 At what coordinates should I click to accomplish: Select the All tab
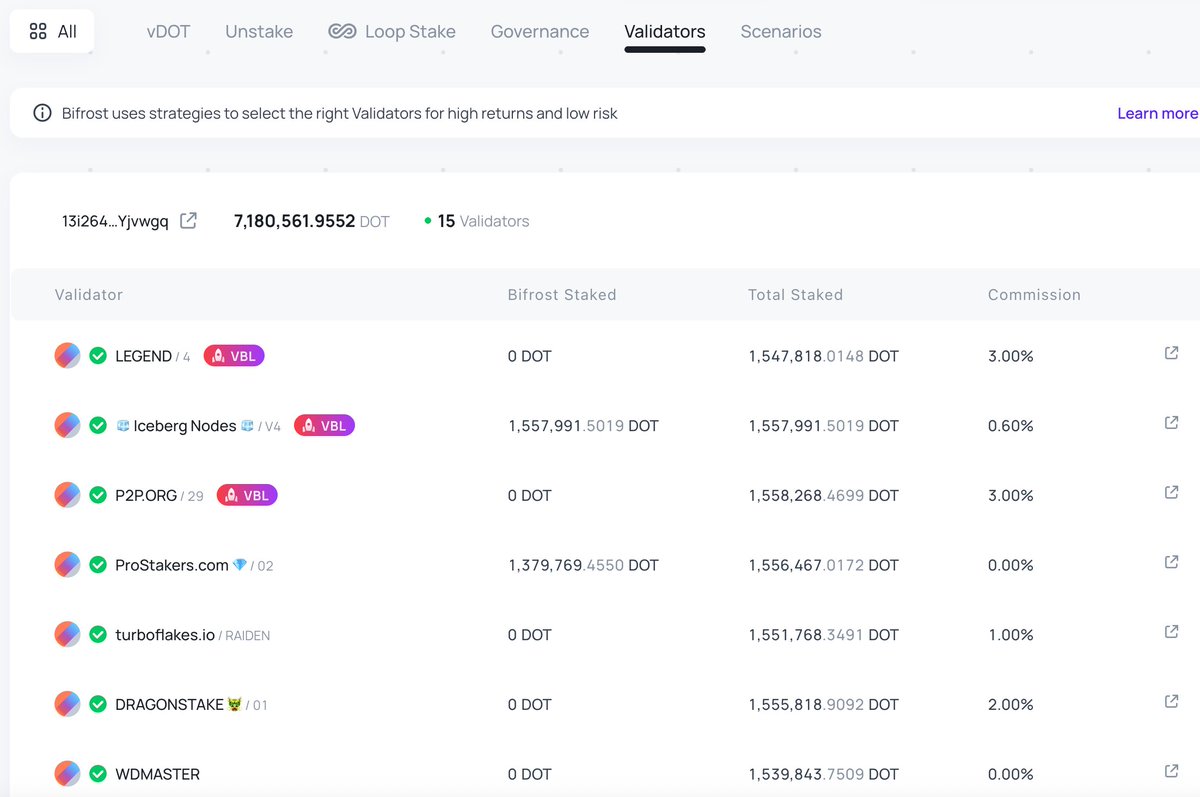(52, 31)
